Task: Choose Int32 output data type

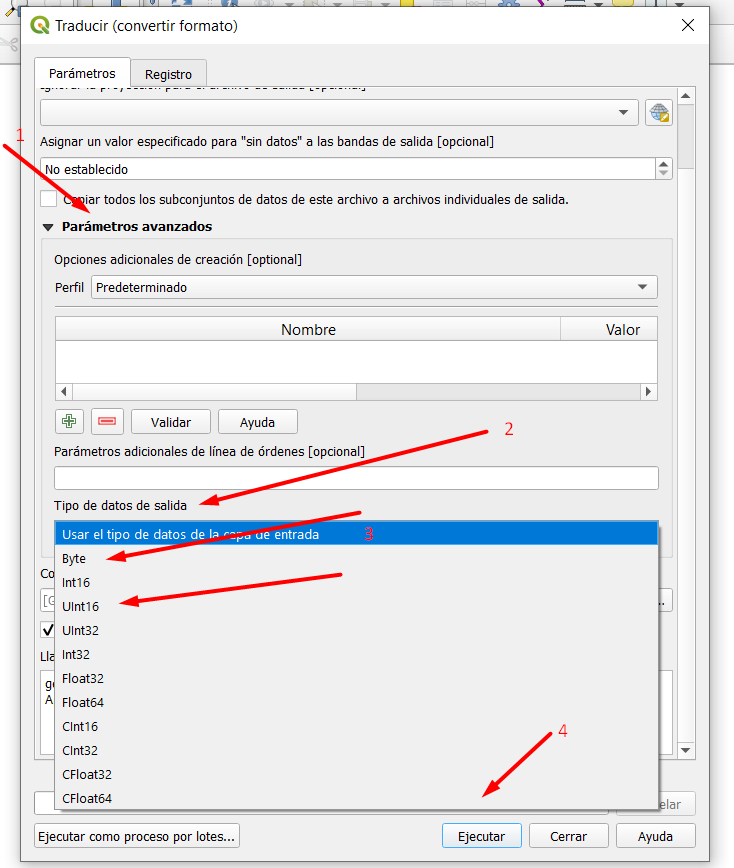Action: (356, 654)
